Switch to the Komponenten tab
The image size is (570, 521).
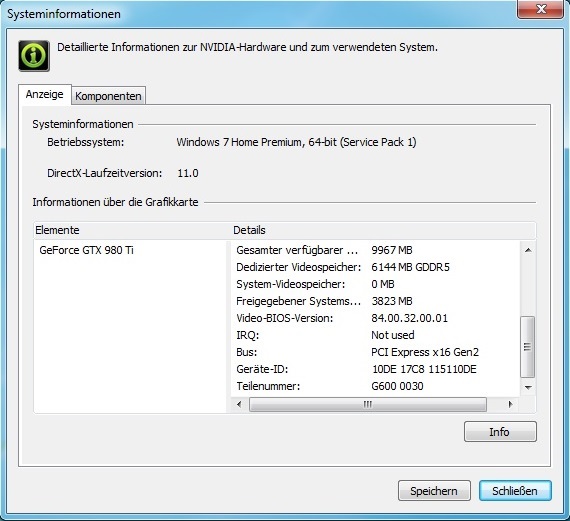108,96
